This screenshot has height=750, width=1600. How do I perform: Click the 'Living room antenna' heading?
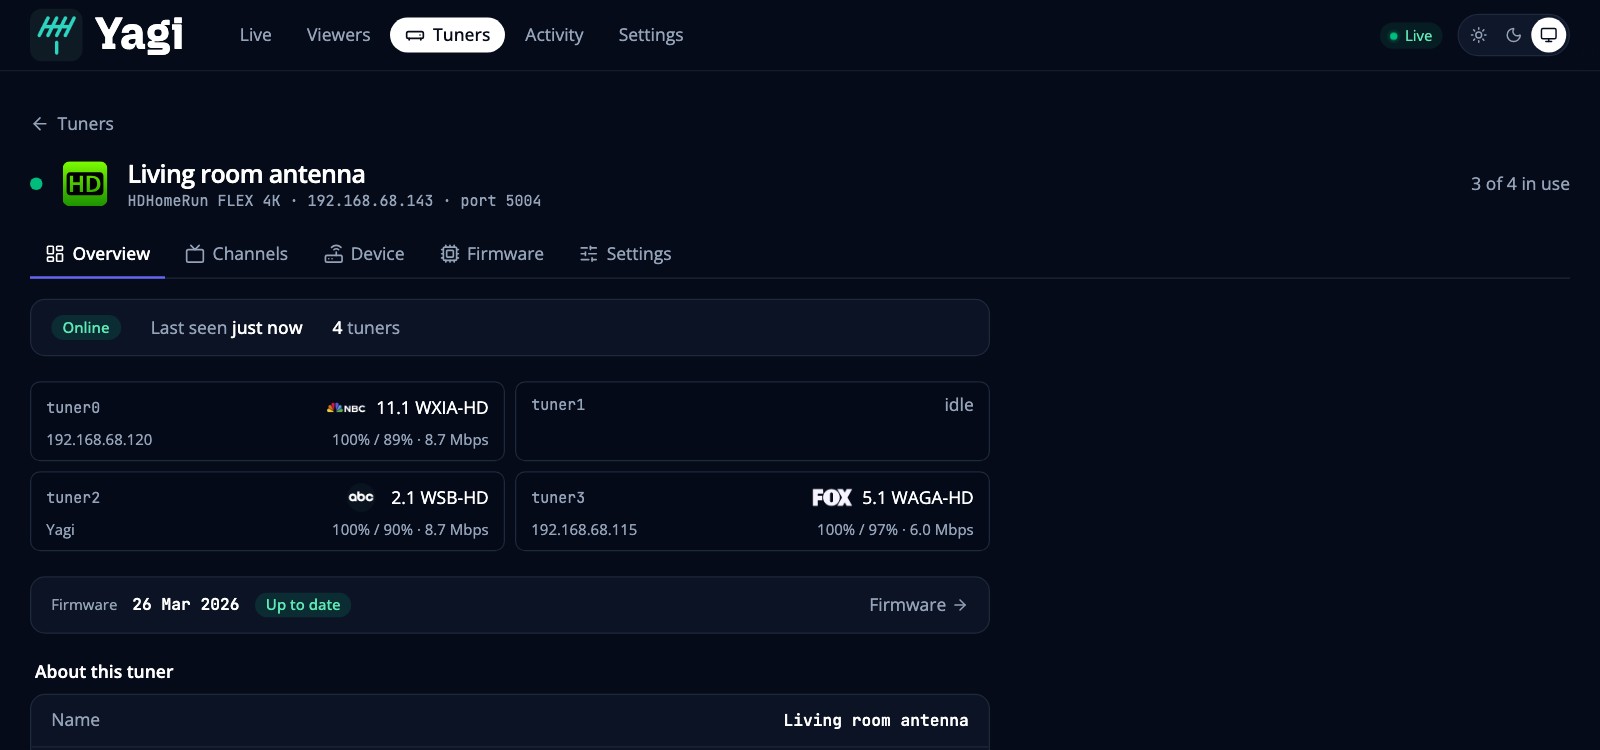(246, 174)
